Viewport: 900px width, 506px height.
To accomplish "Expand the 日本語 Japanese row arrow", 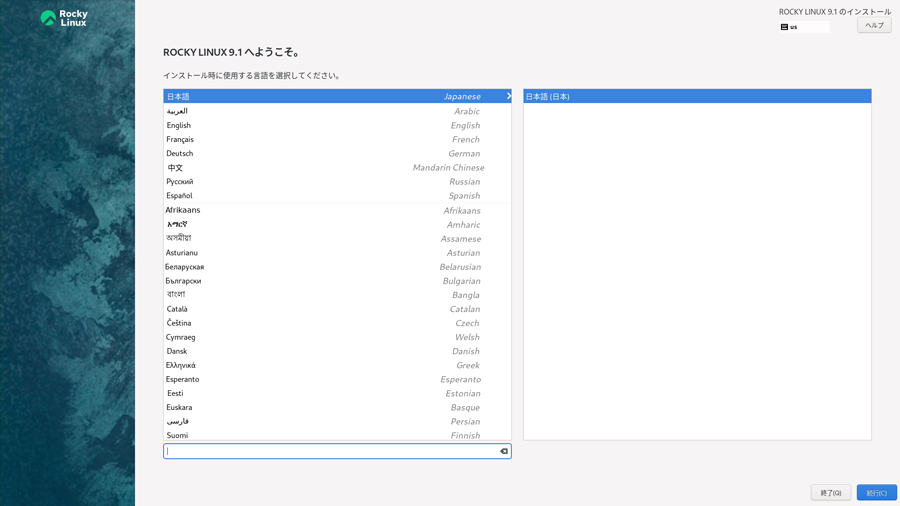I will pos(508,97).
